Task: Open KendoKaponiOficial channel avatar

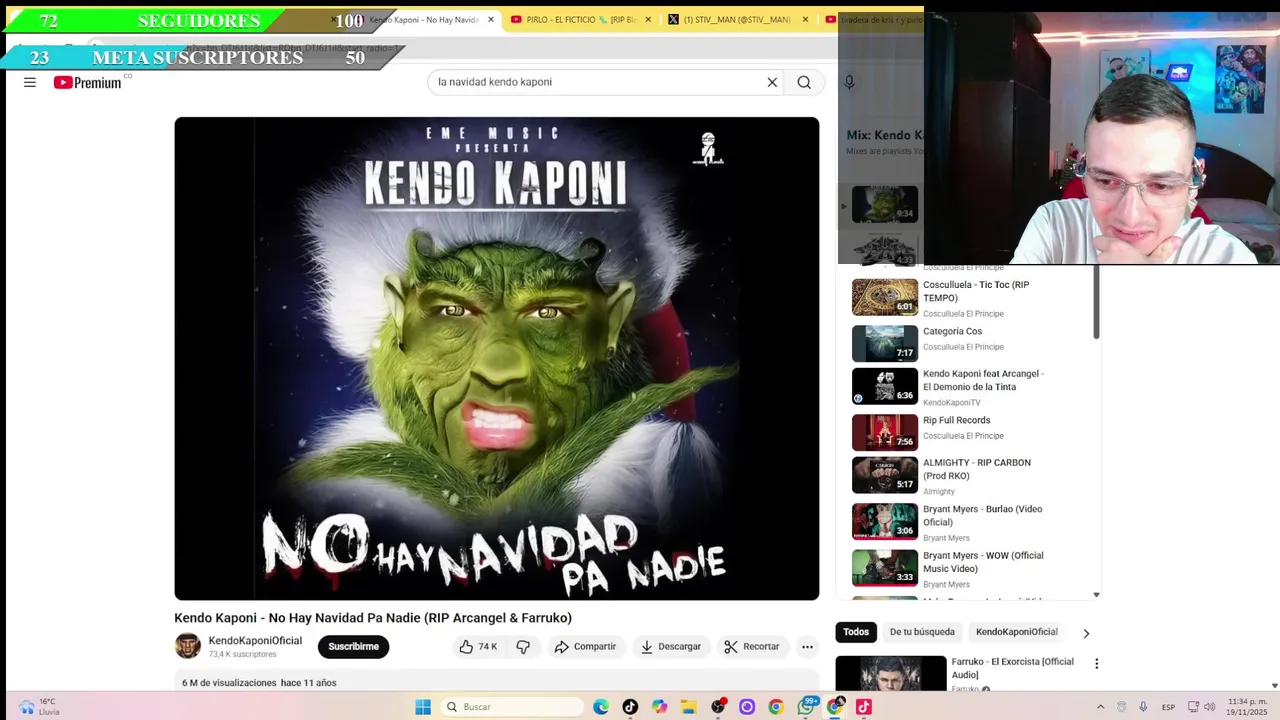Action: point(187,646)
